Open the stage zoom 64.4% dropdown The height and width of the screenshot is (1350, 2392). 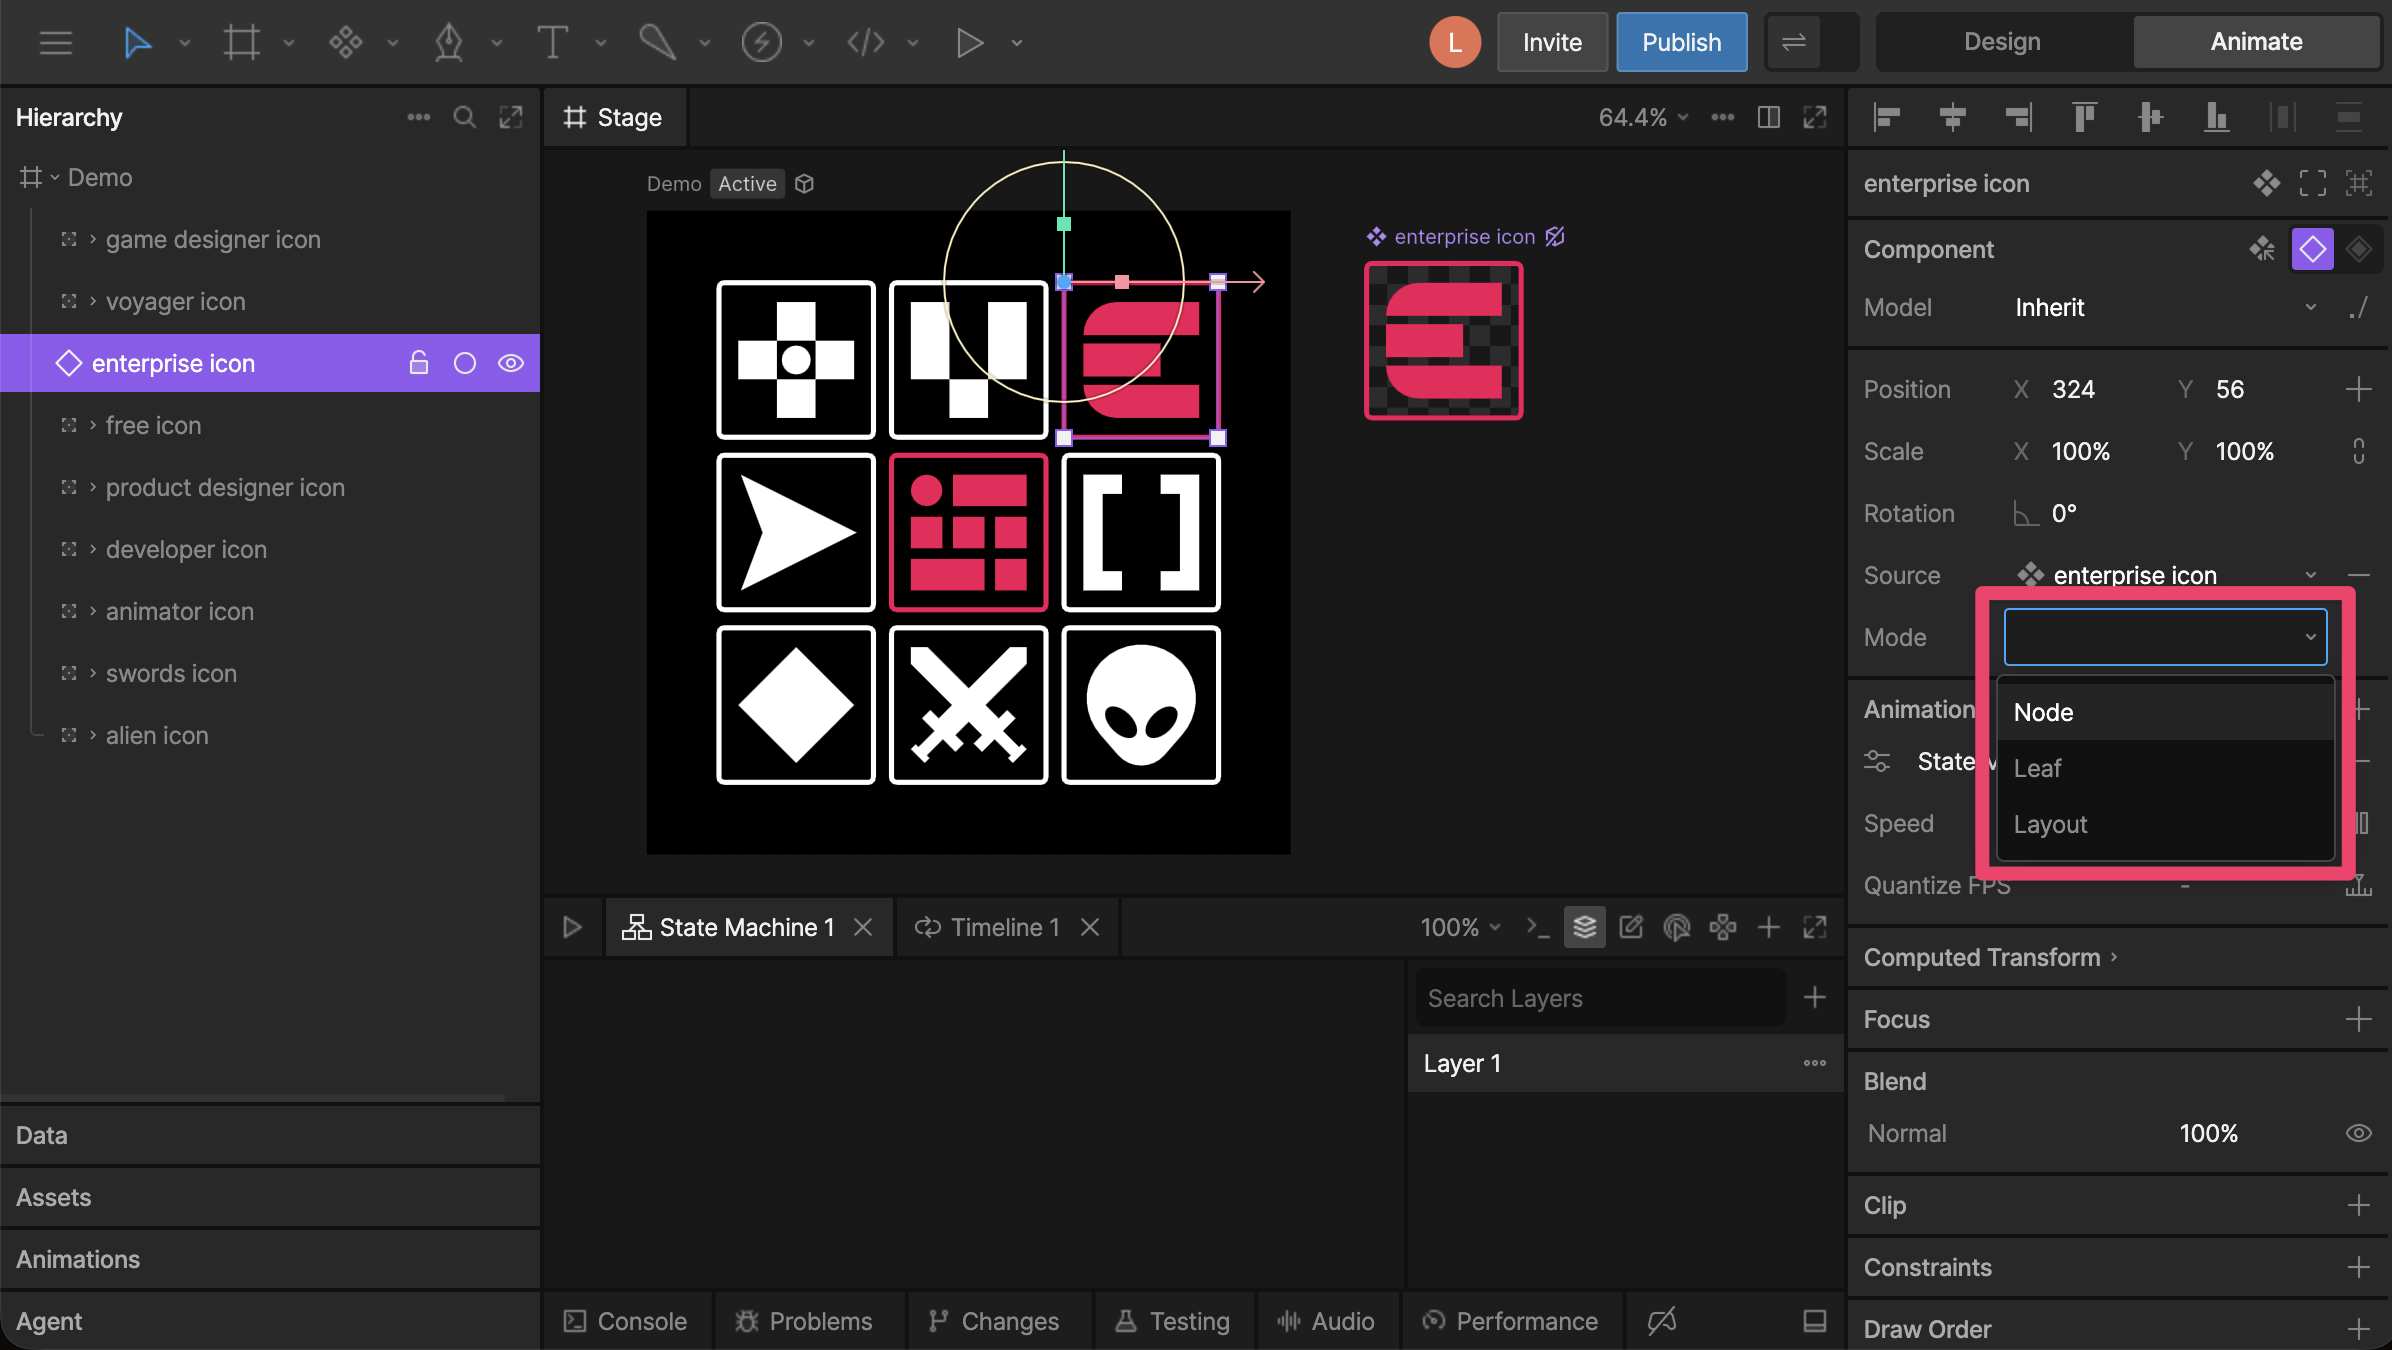[x=1643, y=118]
